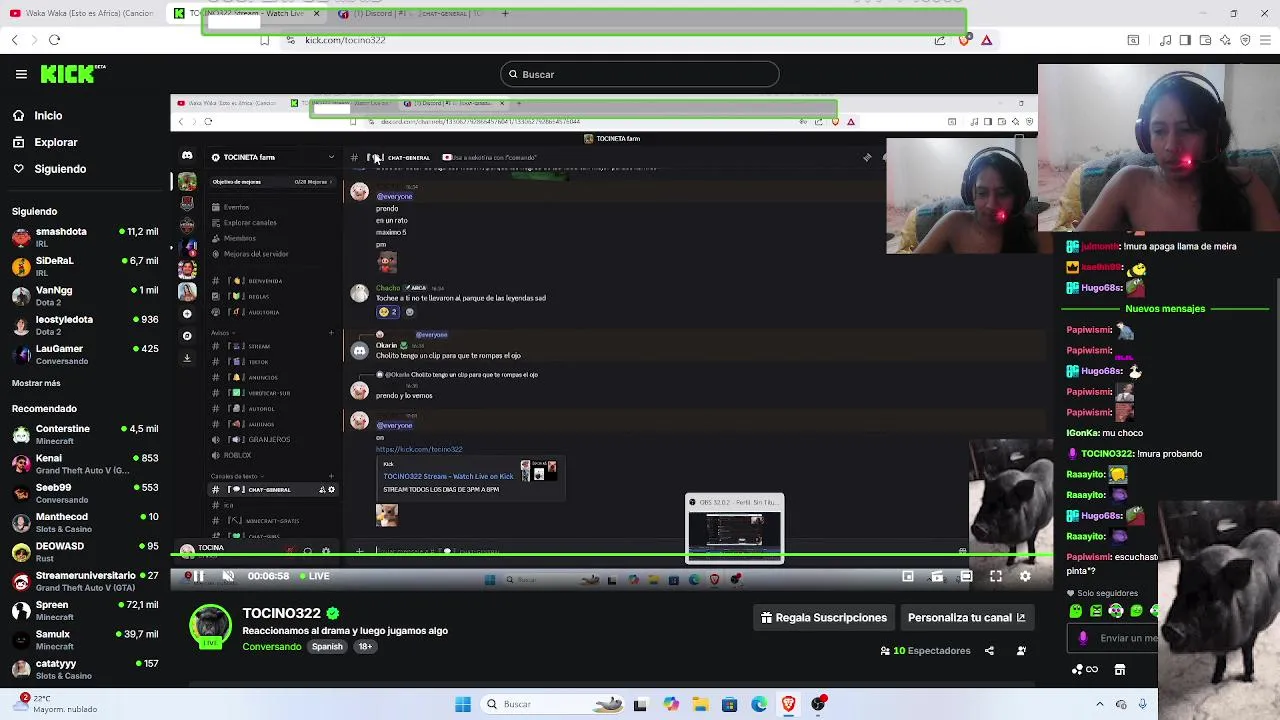Screen dimensions: 1280x720
Task: Select angry green square emote
Action: (1096, 611)
